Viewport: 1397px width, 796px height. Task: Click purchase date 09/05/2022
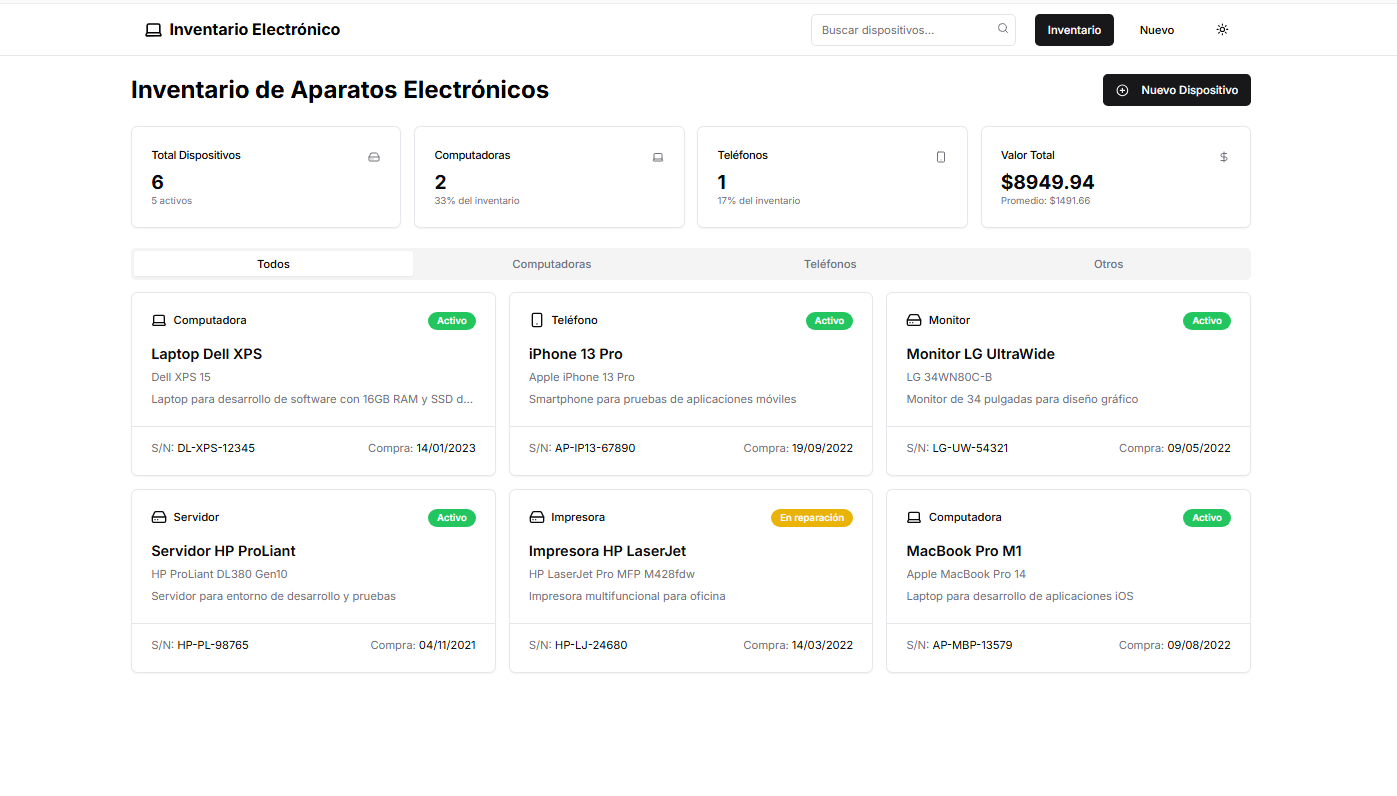1199,448
